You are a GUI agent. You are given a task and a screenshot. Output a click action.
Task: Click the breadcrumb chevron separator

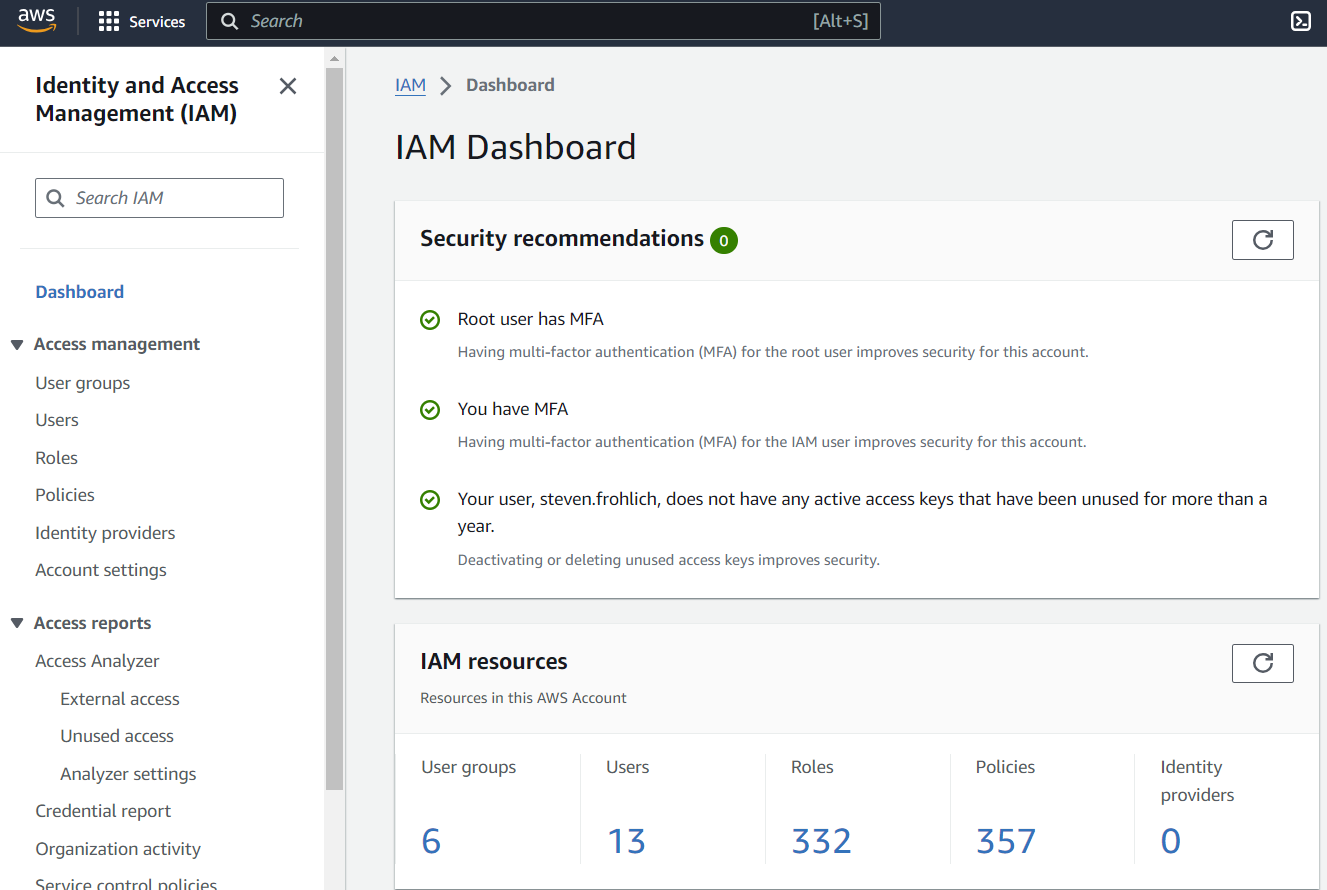coord(446,86)
